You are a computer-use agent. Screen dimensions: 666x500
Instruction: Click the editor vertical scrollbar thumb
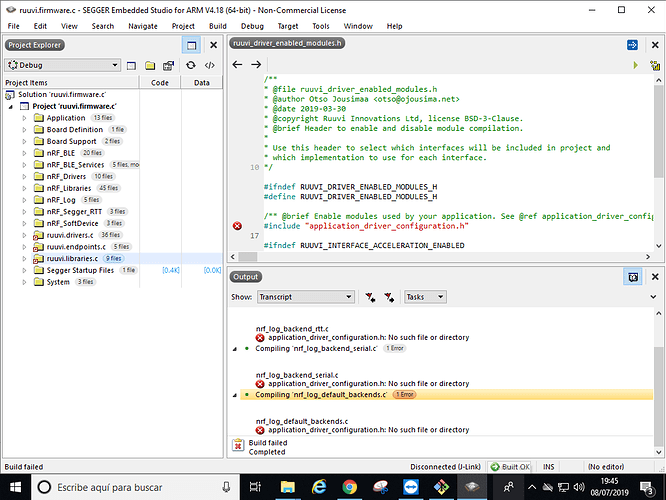(658, 132)
